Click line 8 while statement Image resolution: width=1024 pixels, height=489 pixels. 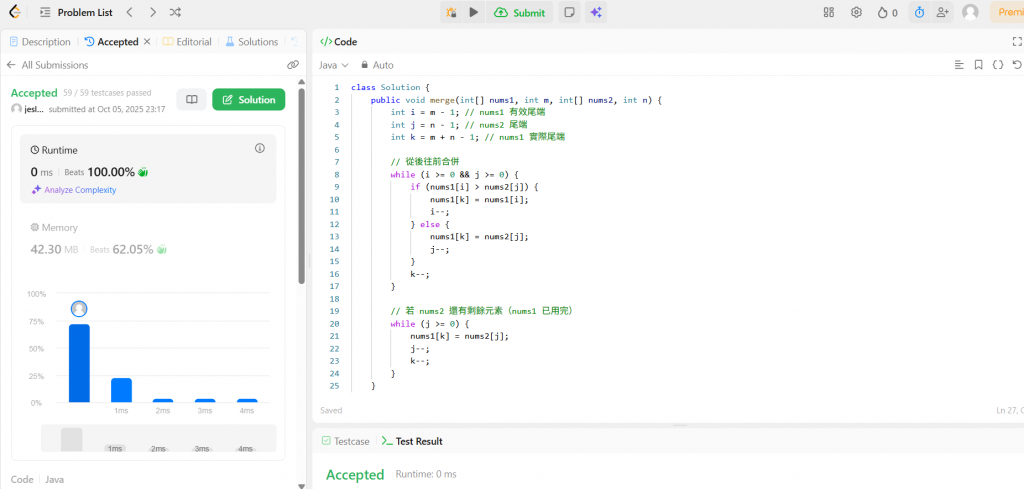pos(454,174)
